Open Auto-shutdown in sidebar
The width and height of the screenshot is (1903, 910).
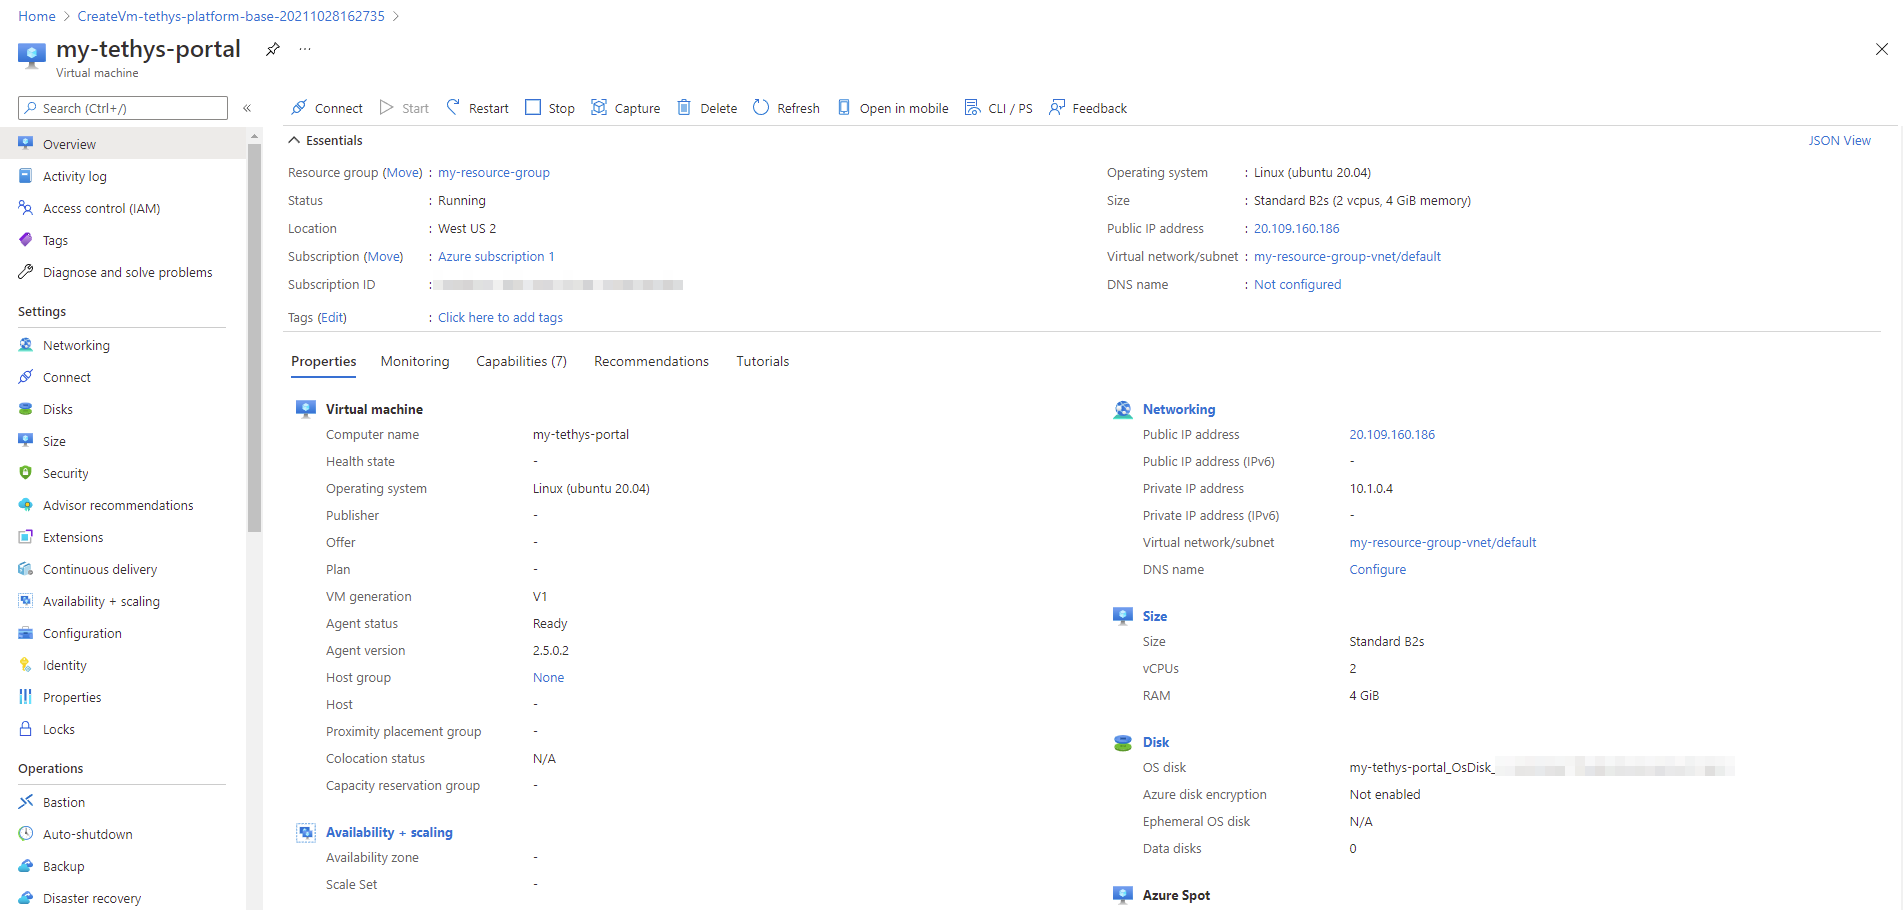pyautogui.click(x=88, y=834)
